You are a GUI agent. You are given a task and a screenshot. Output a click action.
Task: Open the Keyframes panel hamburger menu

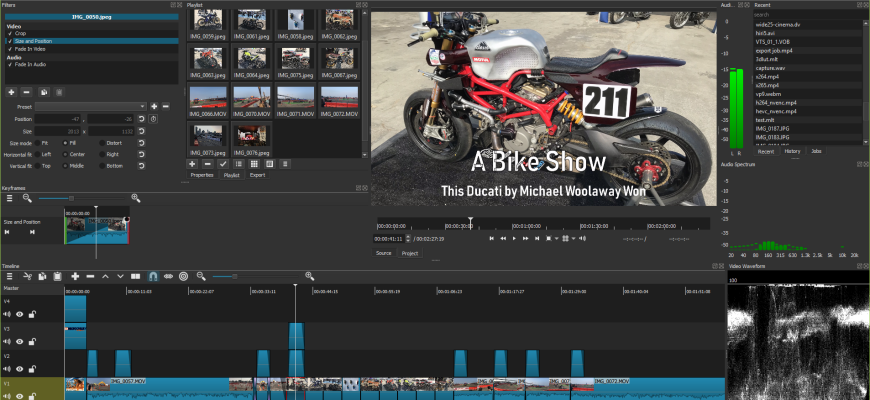[x=9, y=198]
